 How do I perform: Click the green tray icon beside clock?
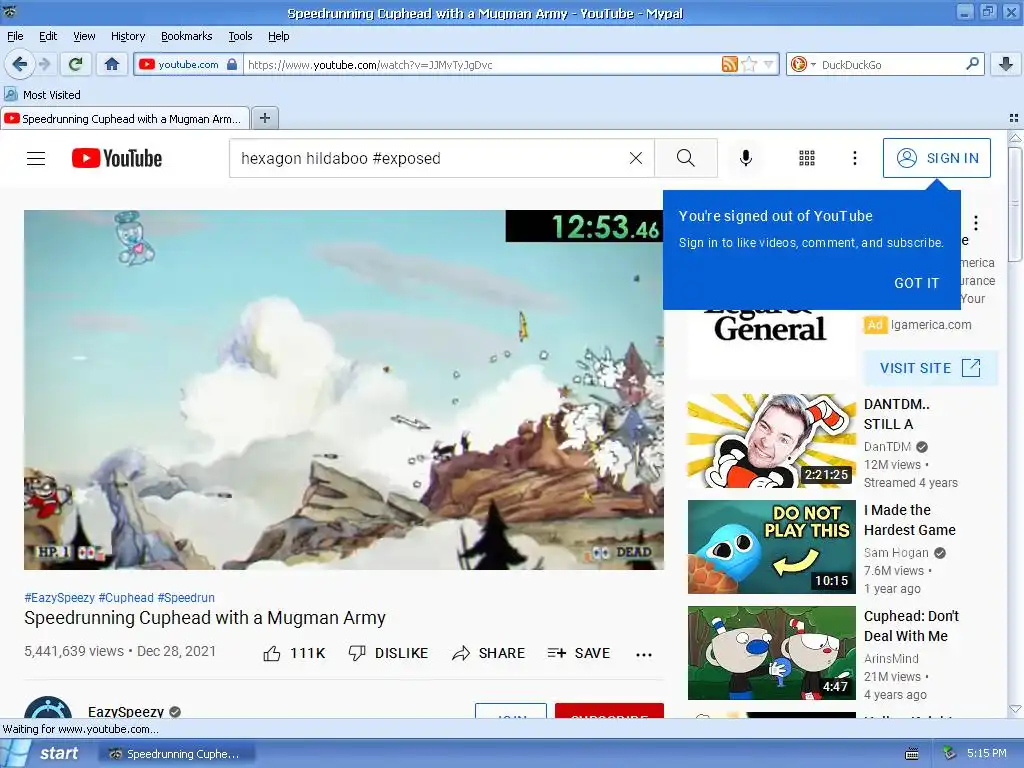pos(950,754)
